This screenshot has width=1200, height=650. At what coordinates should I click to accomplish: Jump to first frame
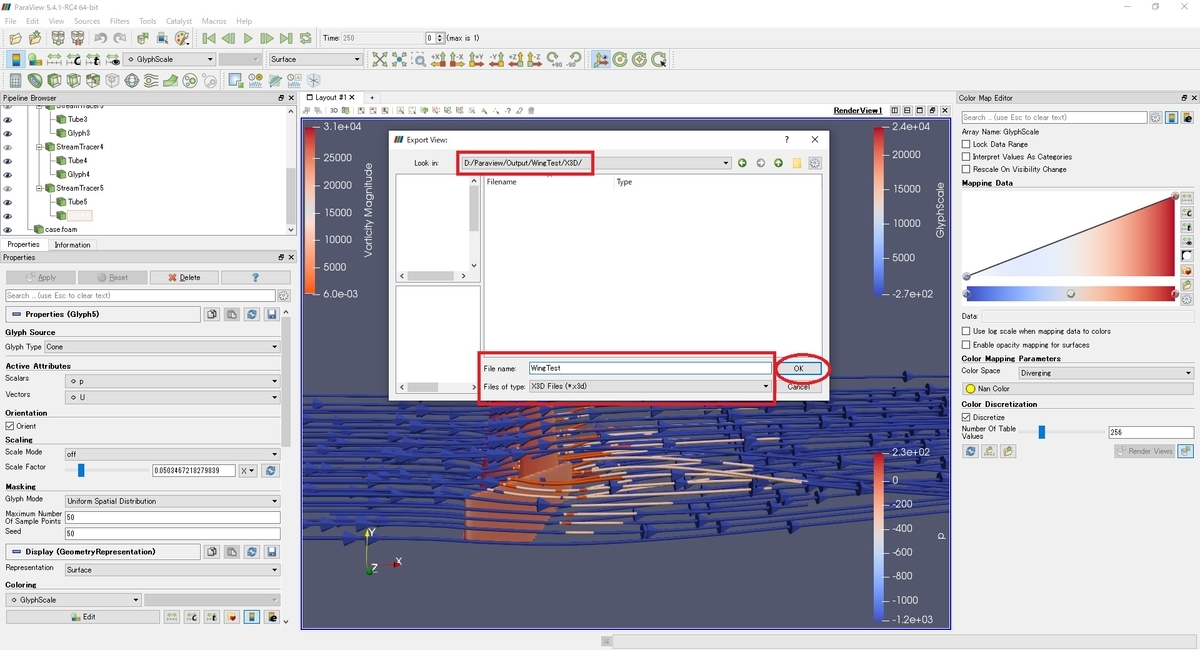[x=209, y=38]
